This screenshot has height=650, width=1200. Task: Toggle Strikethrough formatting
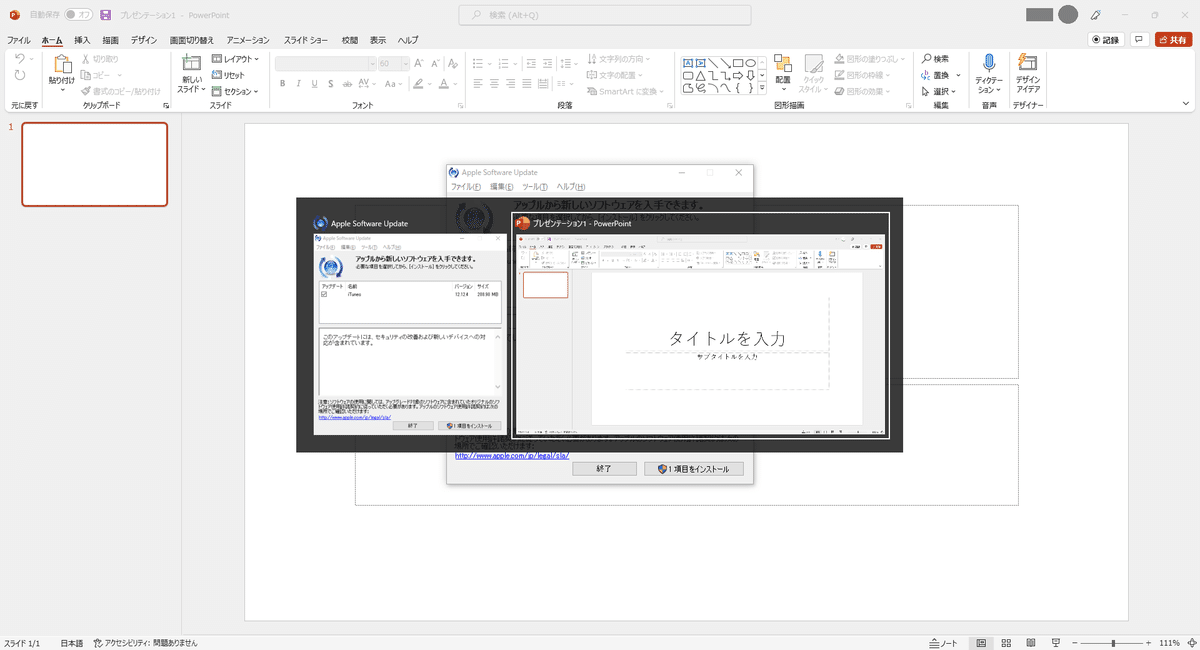[x=348, y=84]
